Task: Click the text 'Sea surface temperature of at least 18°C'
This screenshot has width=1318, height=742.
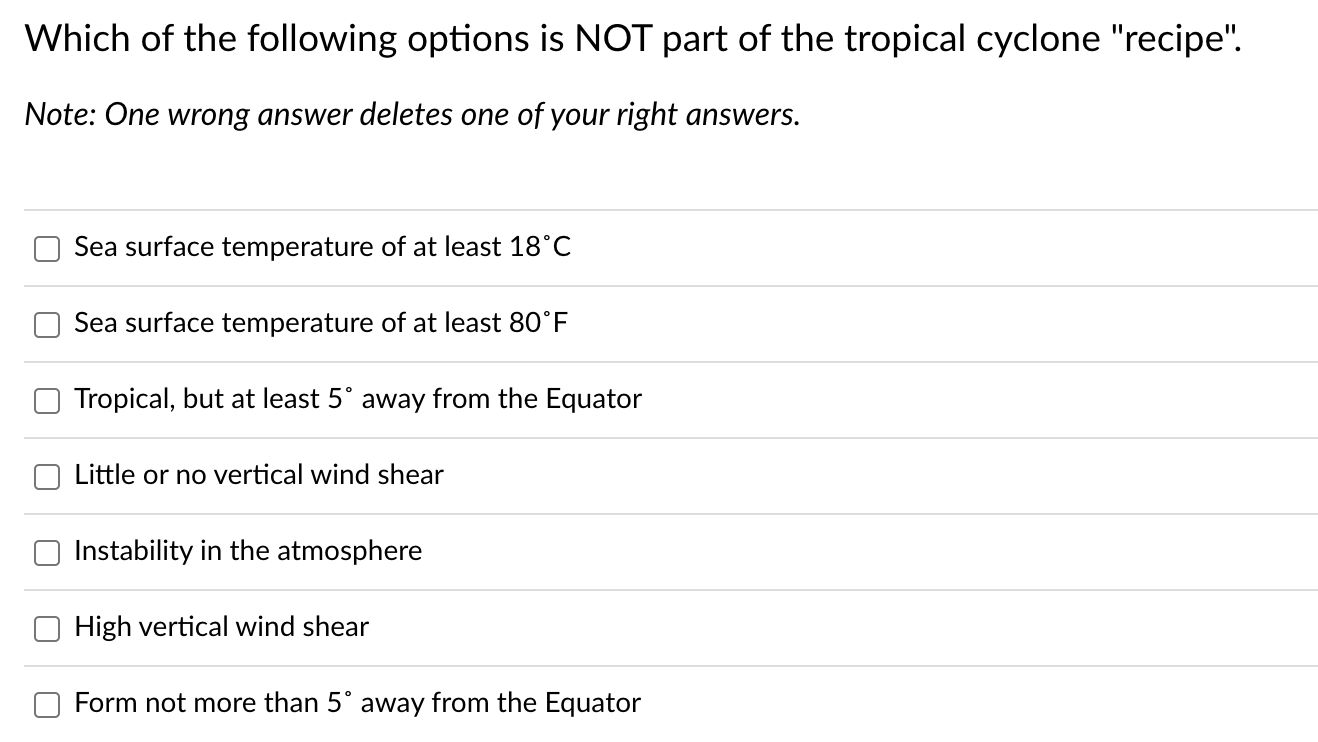Action: [x=322, y=247]
